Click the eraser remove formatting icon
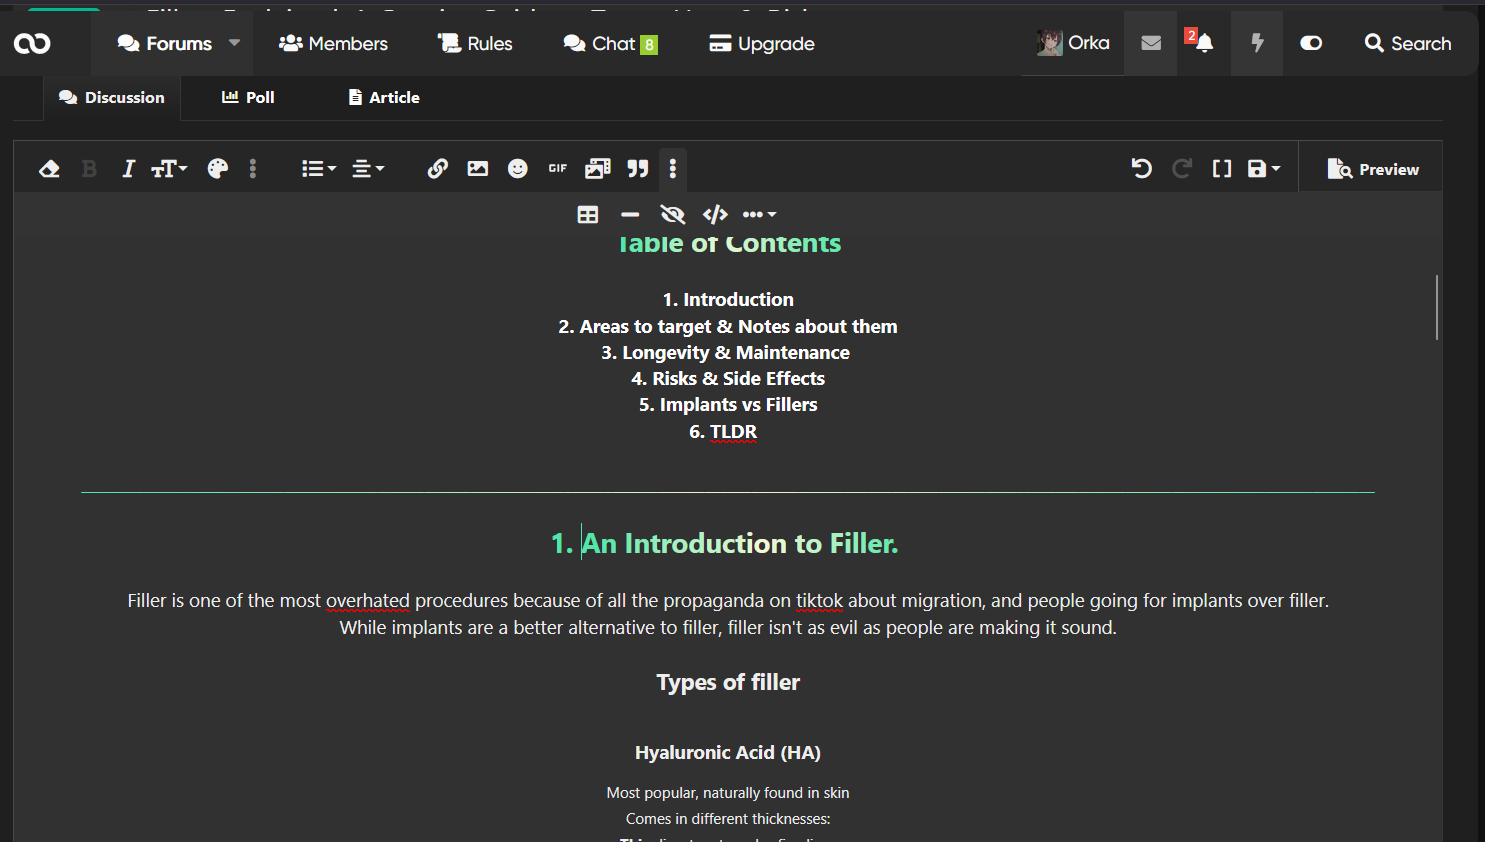 [49, 169]
